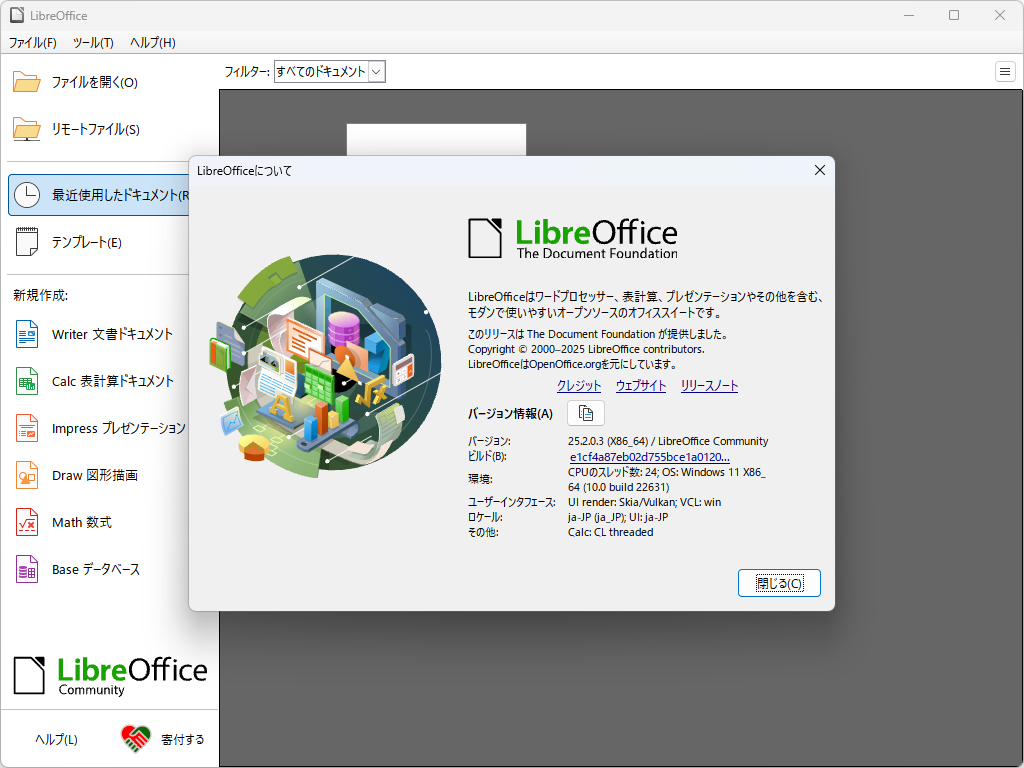Create a new Base database
1024x768 pixels.
click(x=93, y=568)
